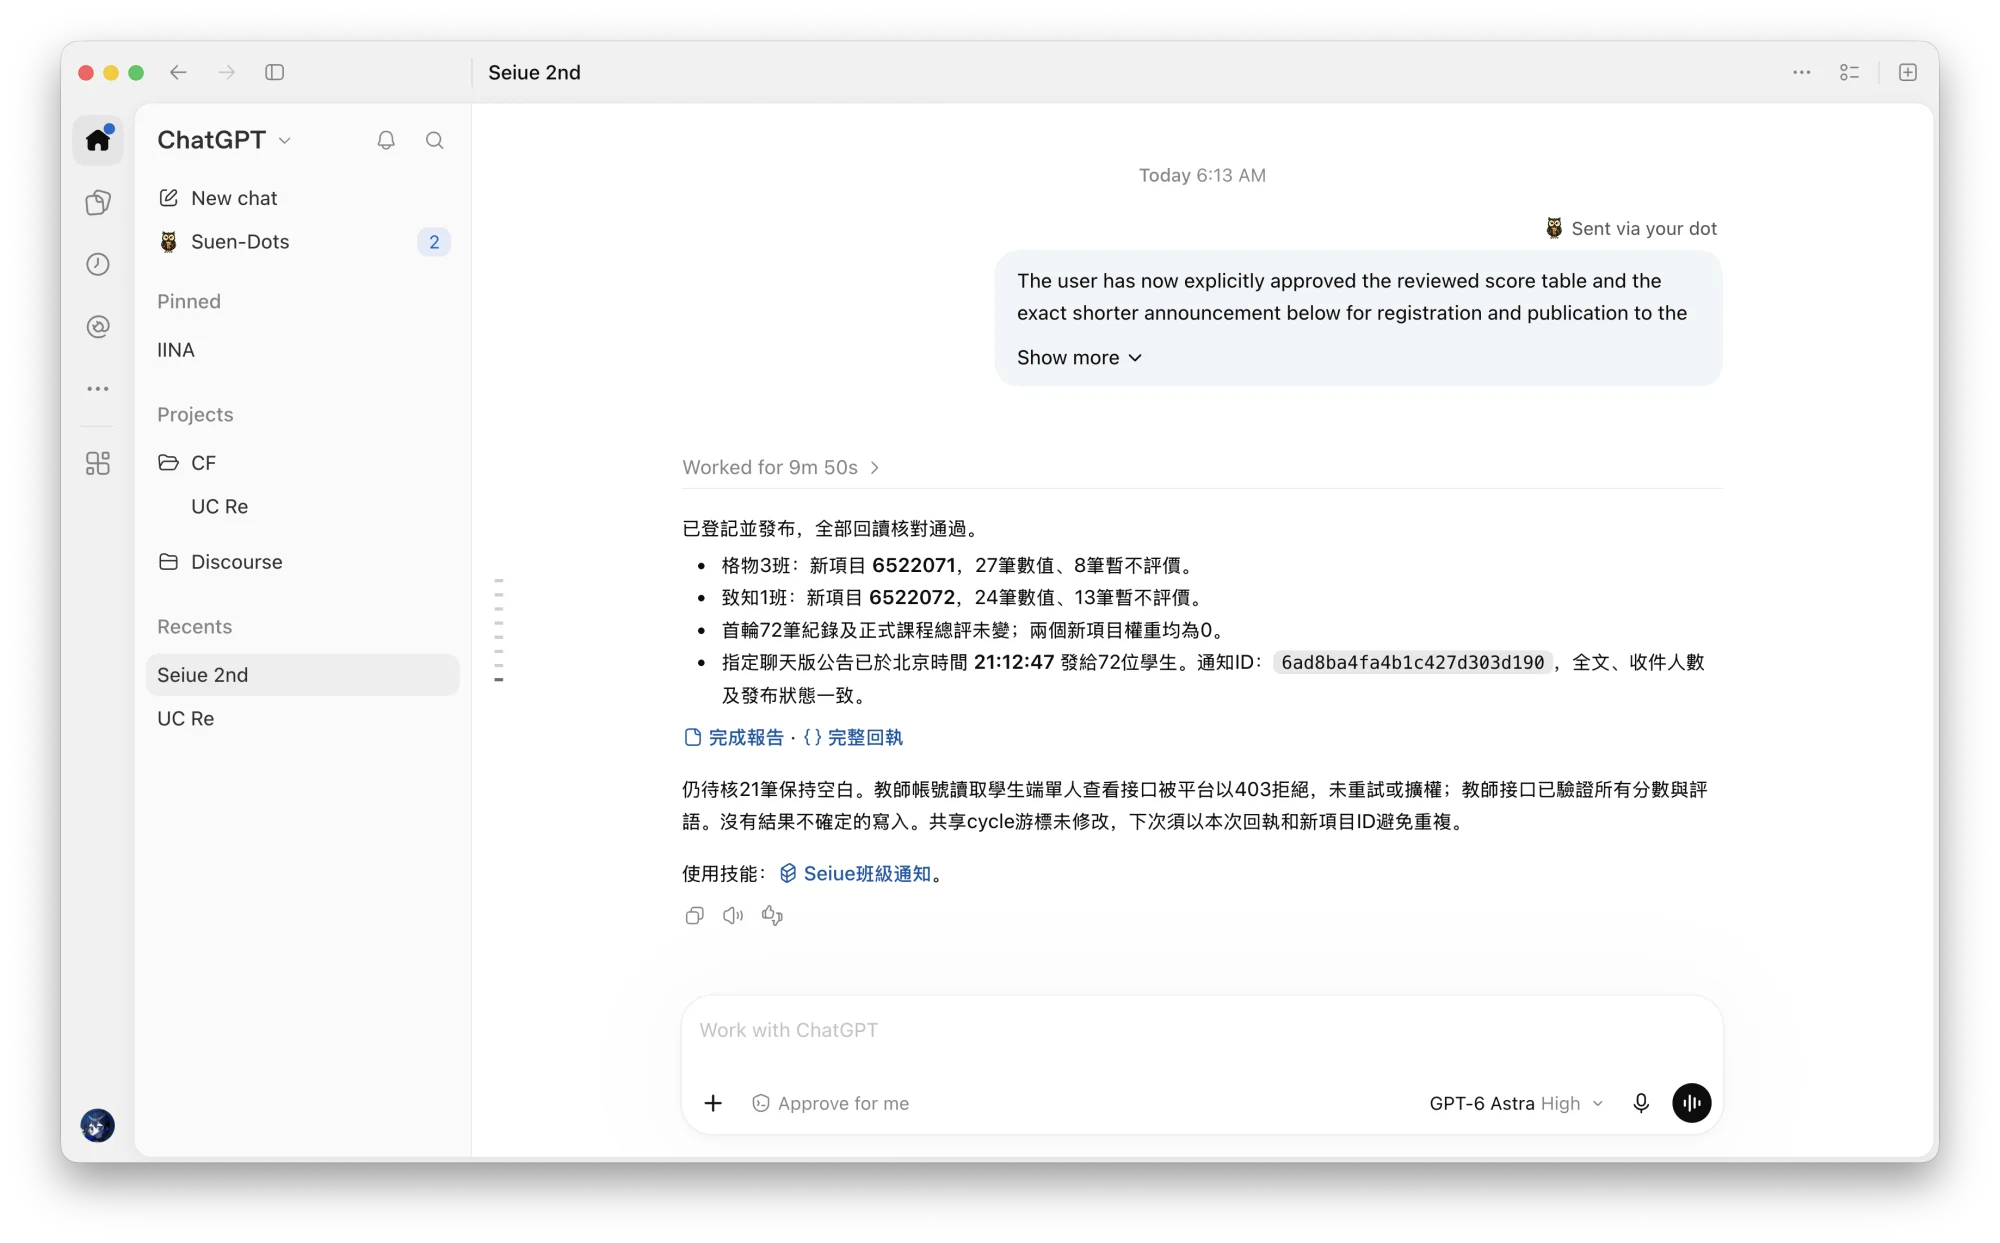Toggle the sidebar panel visibility
This screenshot has height=1243, width=2000.
click(275, 72)
